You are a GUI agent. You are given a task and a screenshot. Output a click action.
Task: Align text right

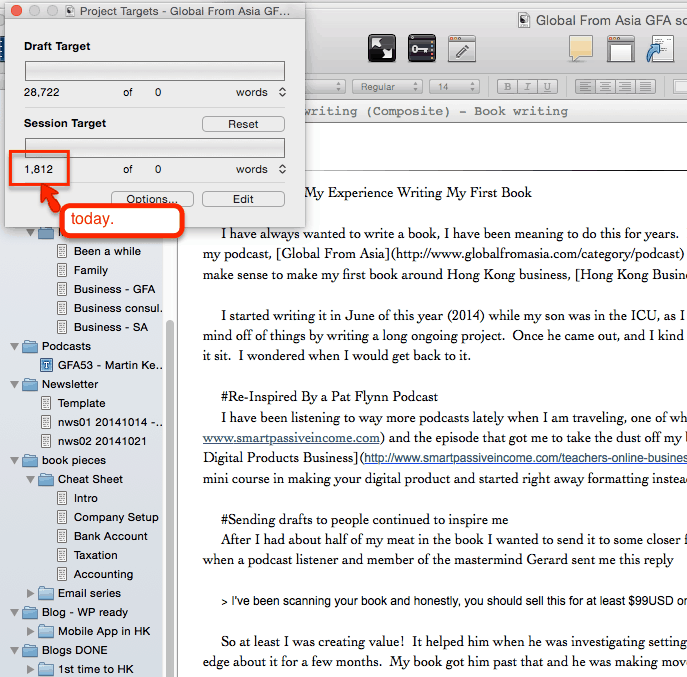(x=625, y=87)
